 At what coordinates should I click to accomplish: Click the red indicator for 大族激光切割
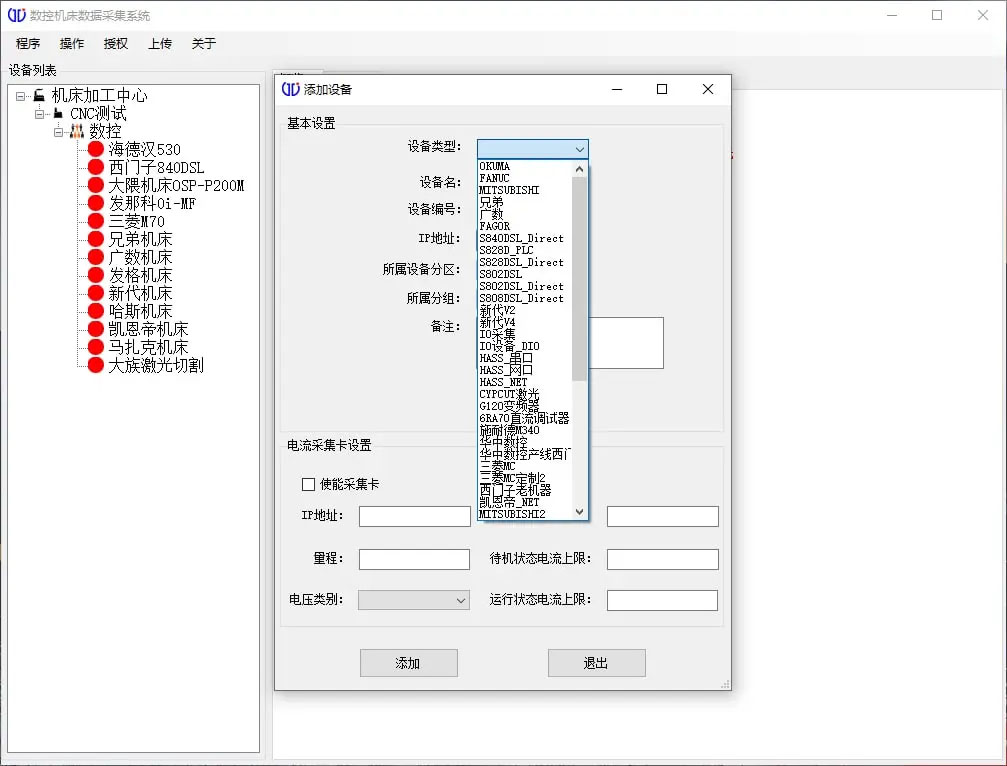point(96,365)
